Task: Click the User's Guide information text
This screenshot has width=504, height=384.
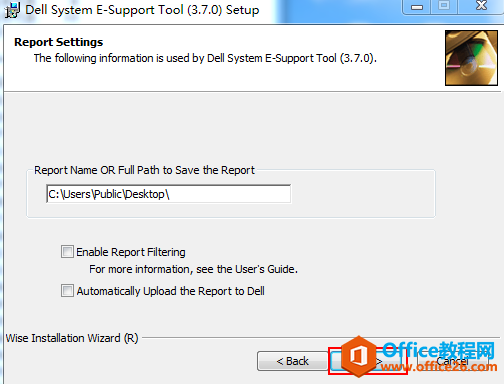Action: point(193,269)
